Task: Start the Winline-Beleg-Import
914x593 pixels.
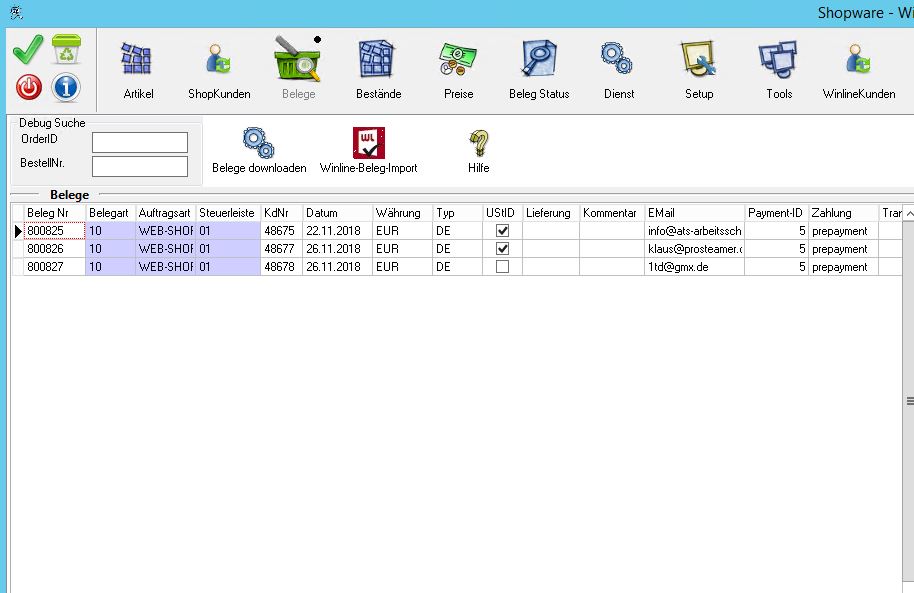Action: point(368,150)
